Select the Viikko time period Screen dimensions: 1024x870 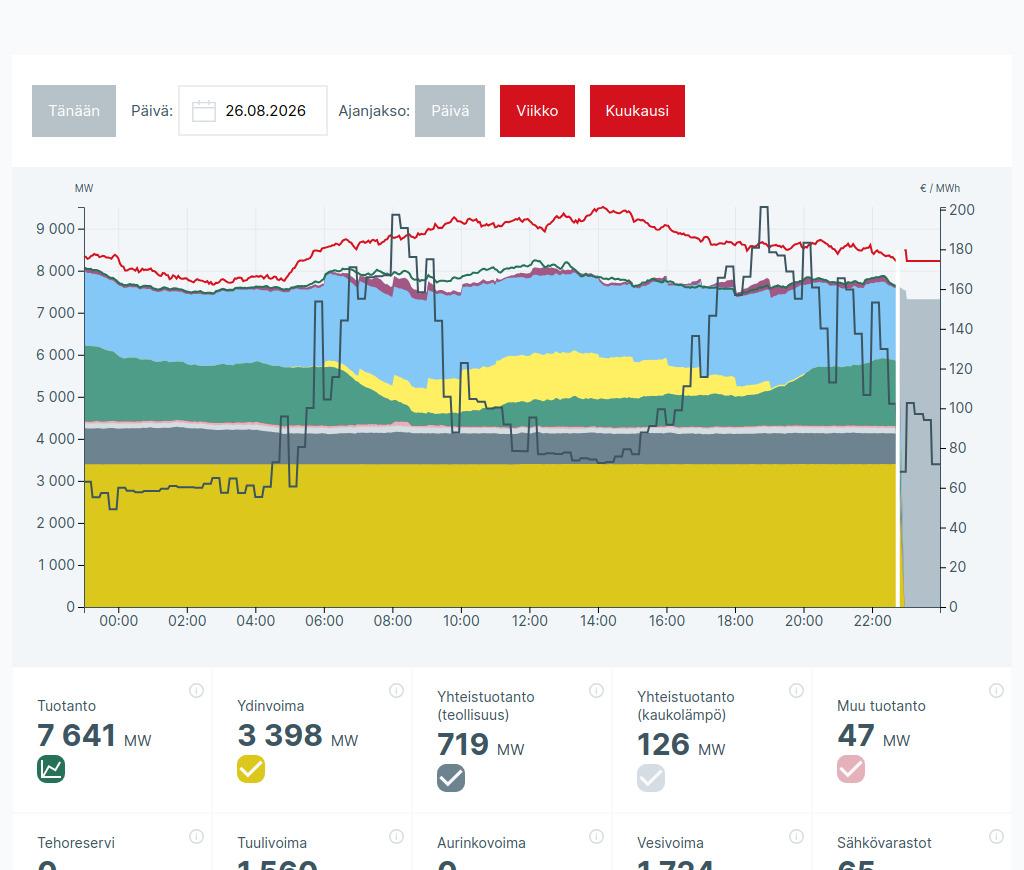[x=537, y=111]
